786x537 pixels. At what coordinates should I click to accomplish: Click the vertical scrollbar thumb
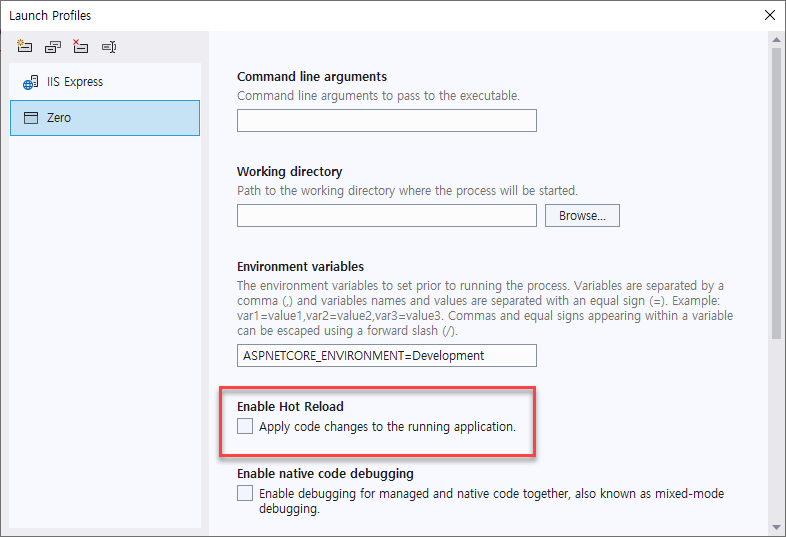pos(775,190)
